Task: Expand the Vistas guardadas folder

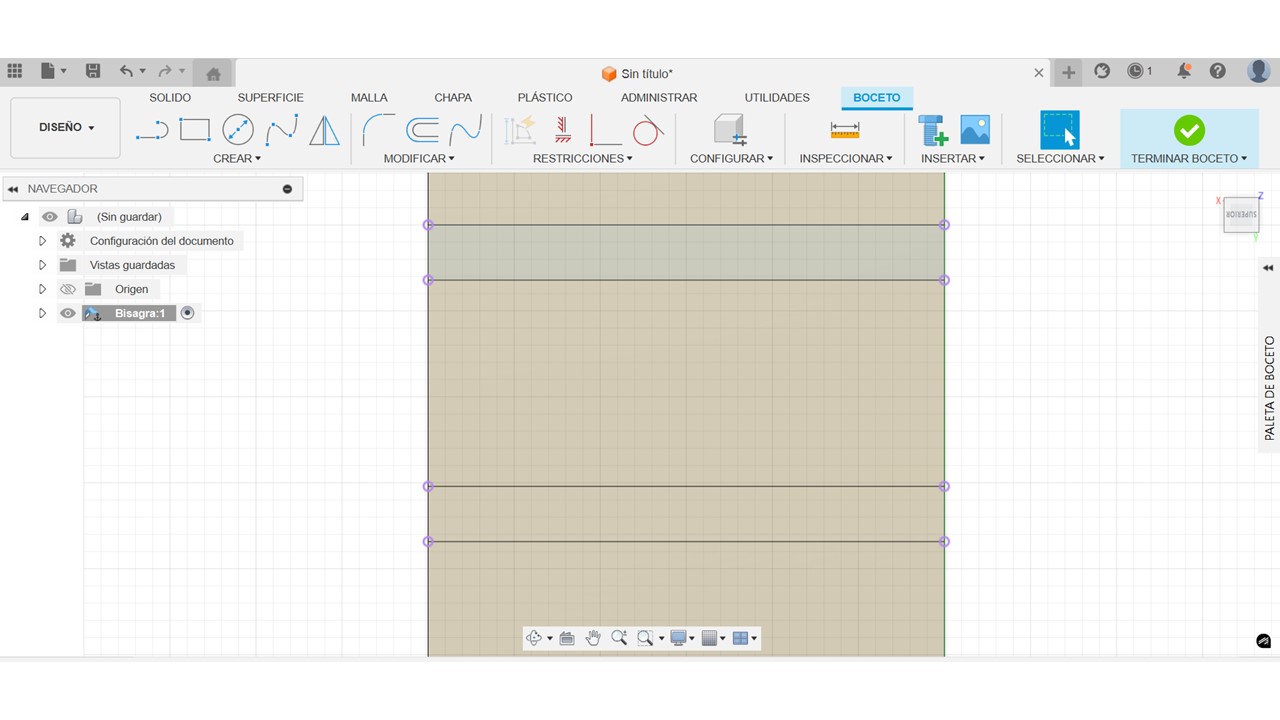Action: (x=42, y=265)
